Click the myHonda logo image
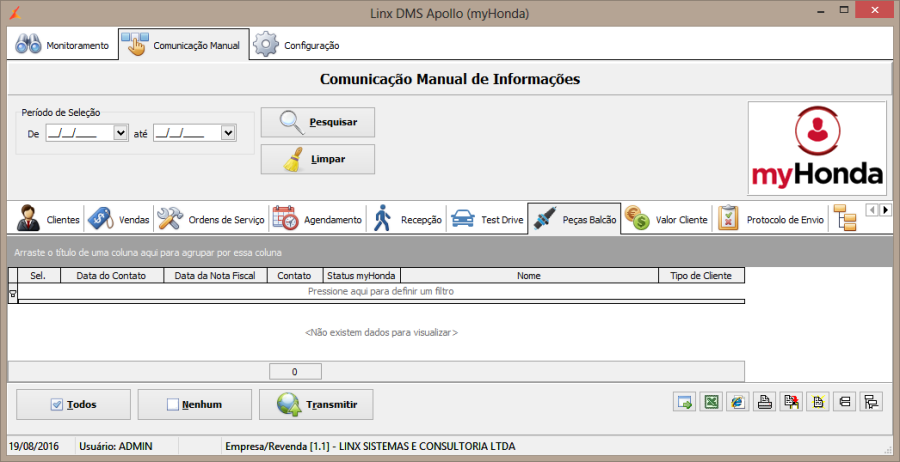Screen dimensions: 900x462 click(817, 148)
